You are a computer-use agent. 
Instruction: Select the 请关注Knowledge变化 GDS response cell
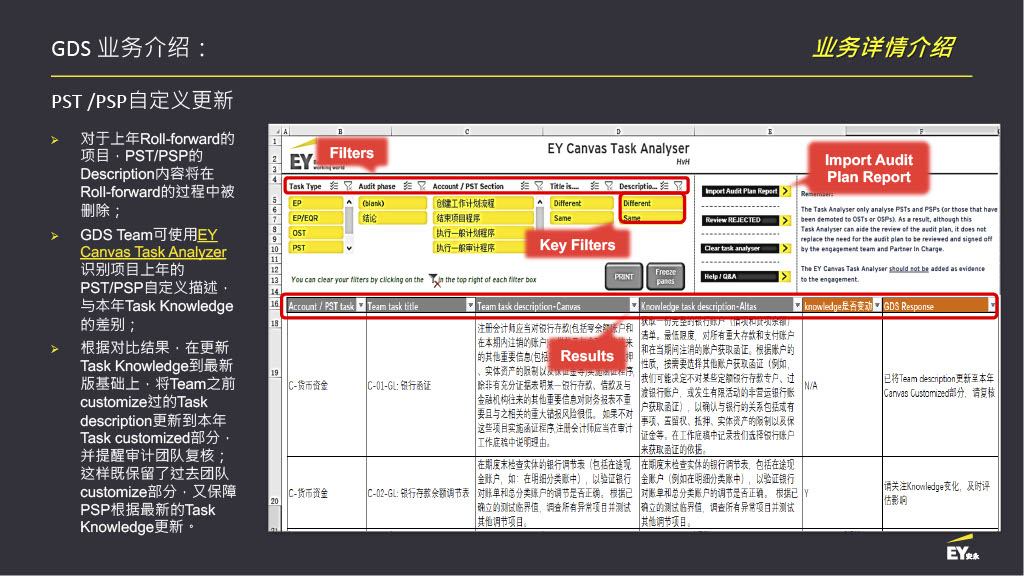point(940,493)
